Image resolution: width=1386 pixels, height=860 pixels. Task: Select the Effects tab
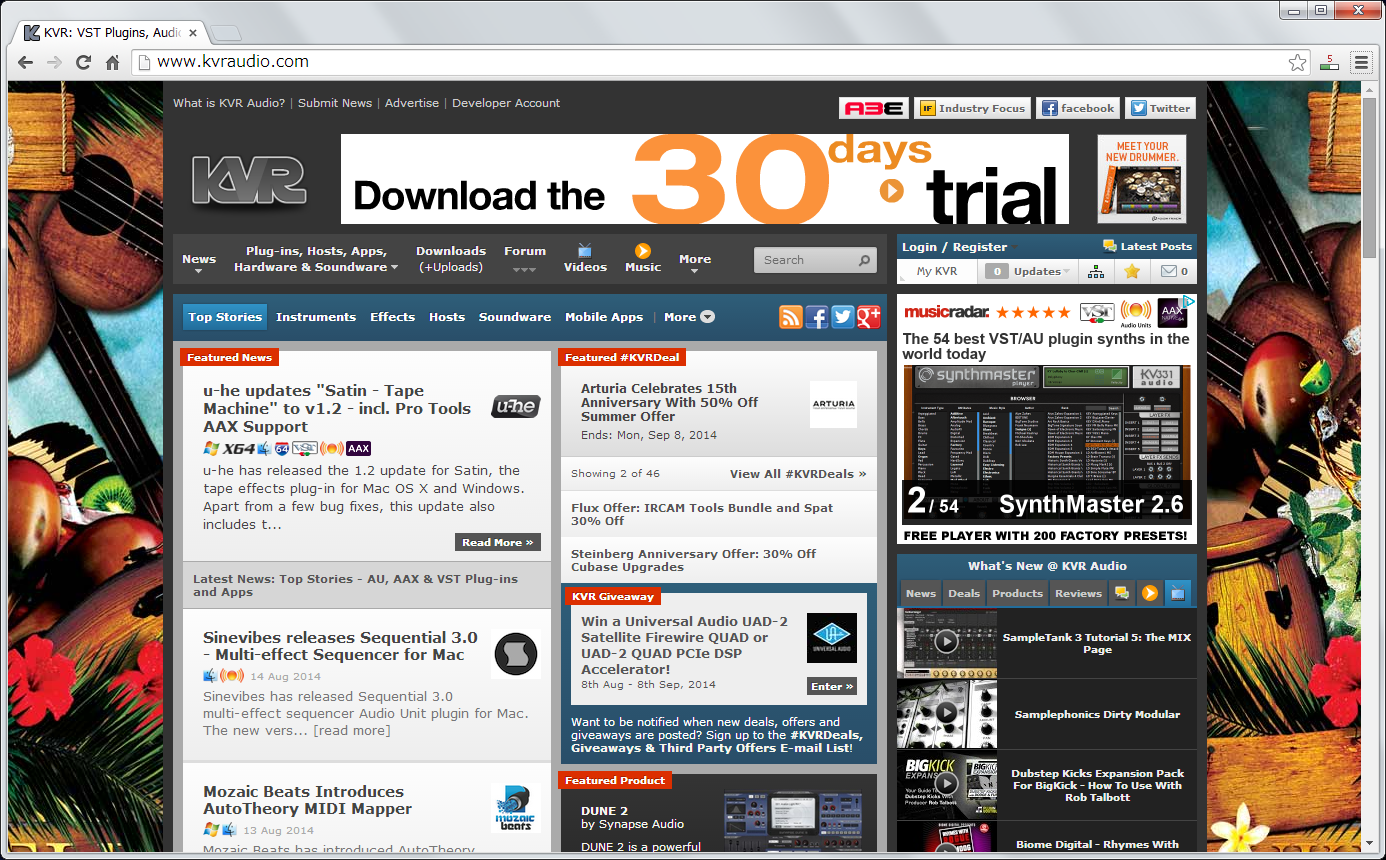point(392,317)
